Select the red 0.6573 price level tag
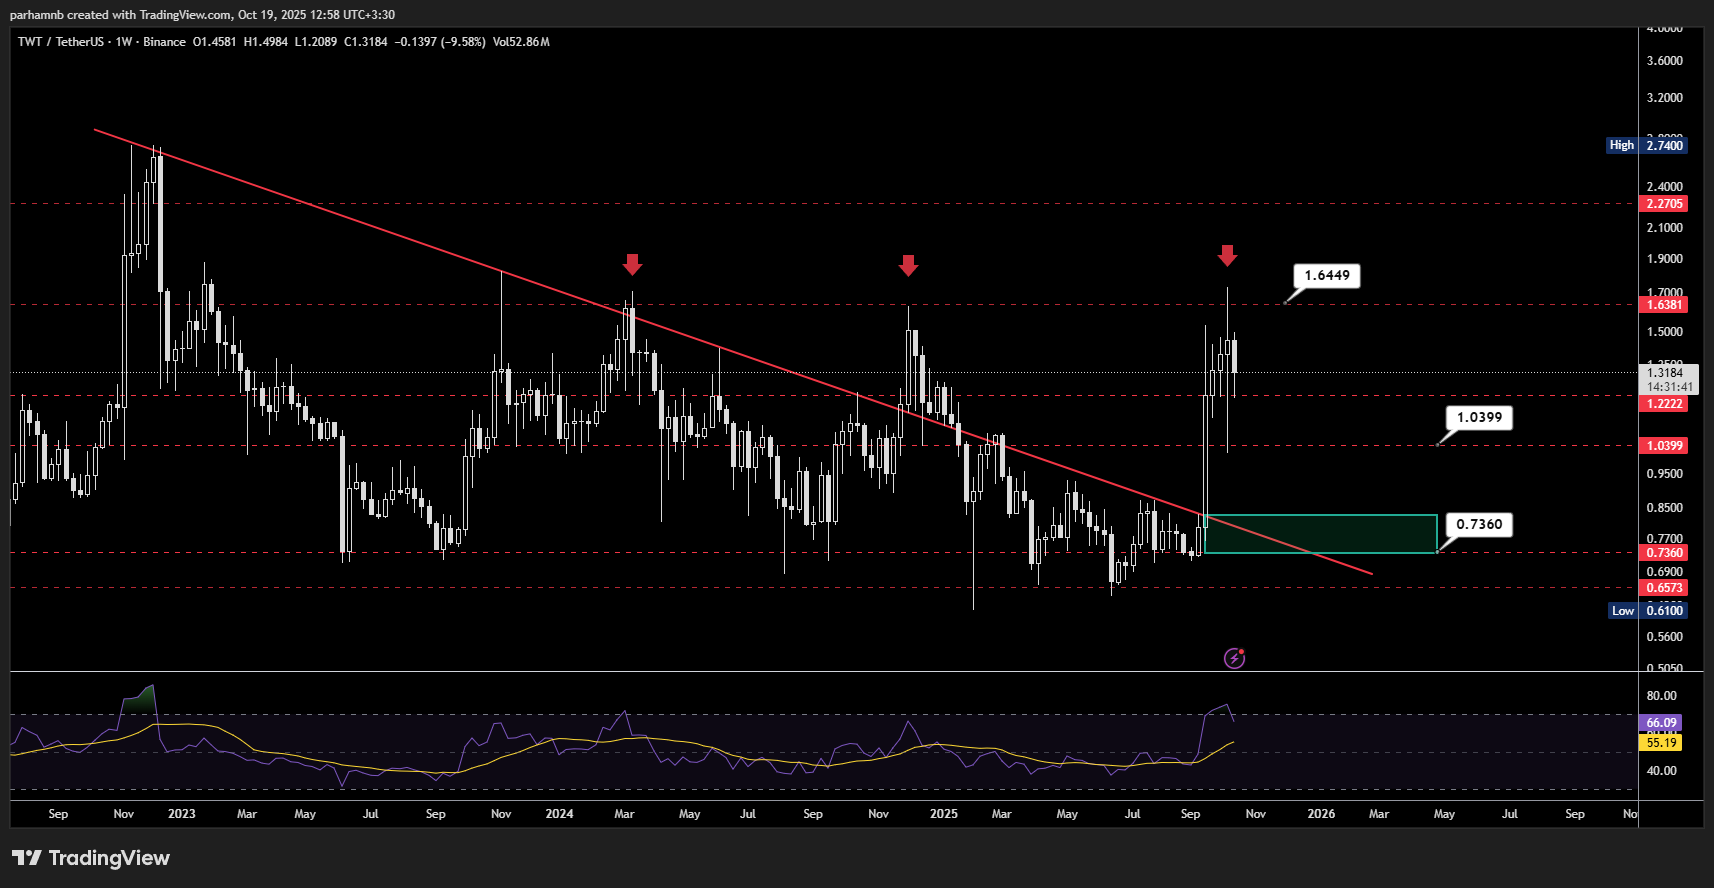1714x888 pixels. coord(1664,588)
